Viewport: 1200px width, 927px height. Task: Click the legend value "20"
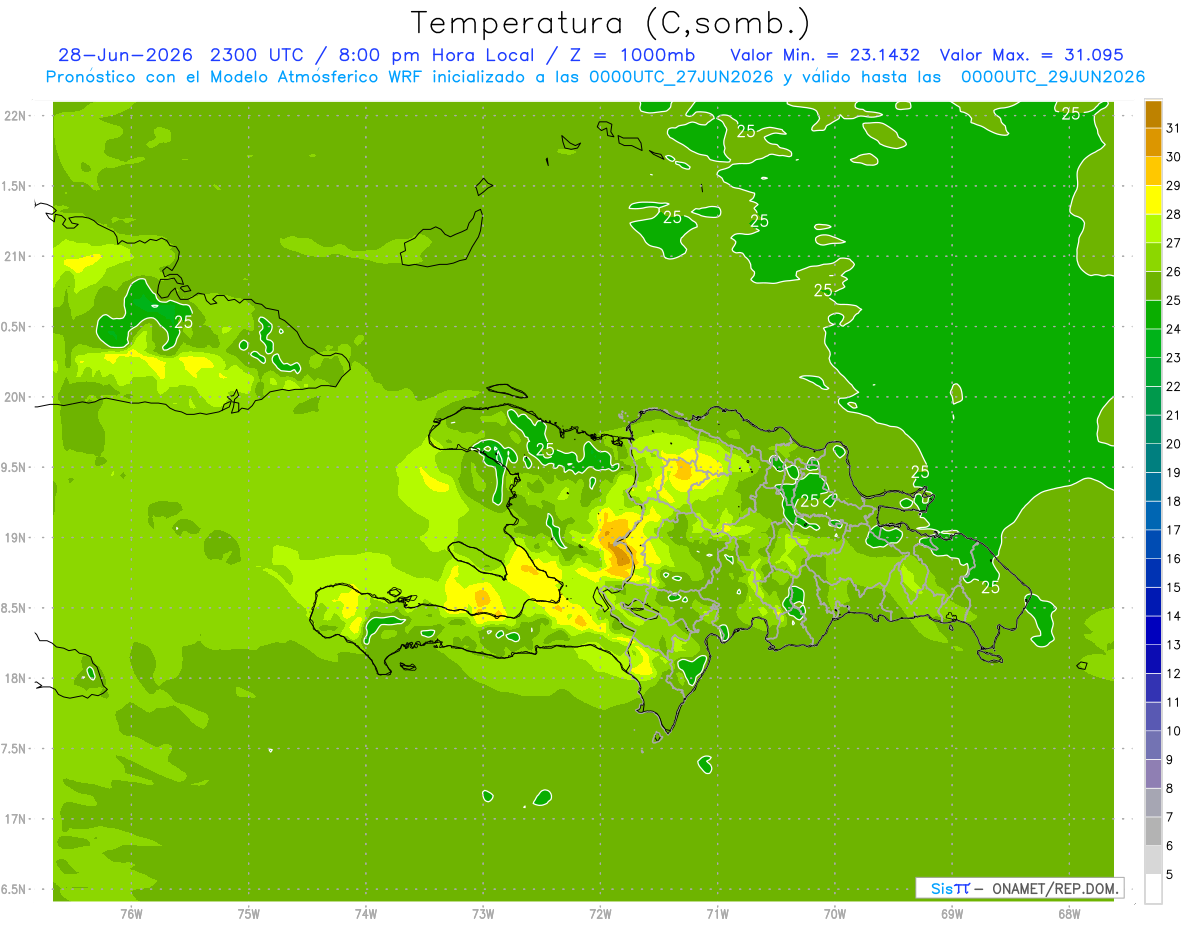1174,444
